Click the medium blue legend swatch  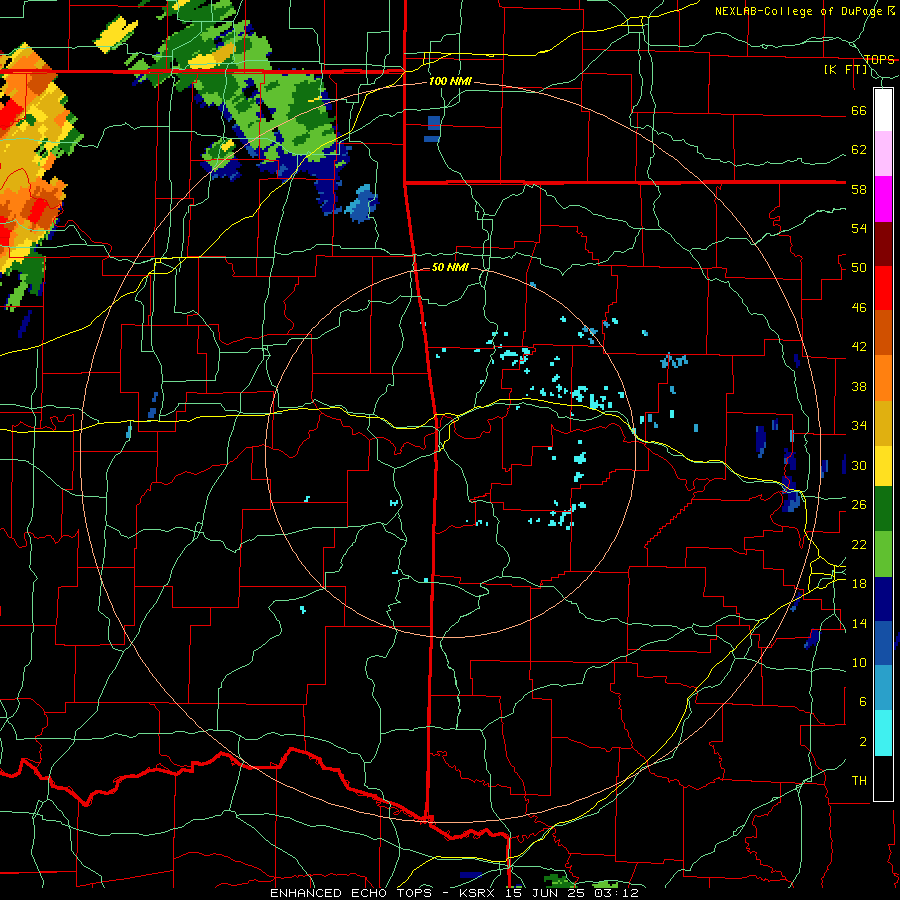coord(883,643)
